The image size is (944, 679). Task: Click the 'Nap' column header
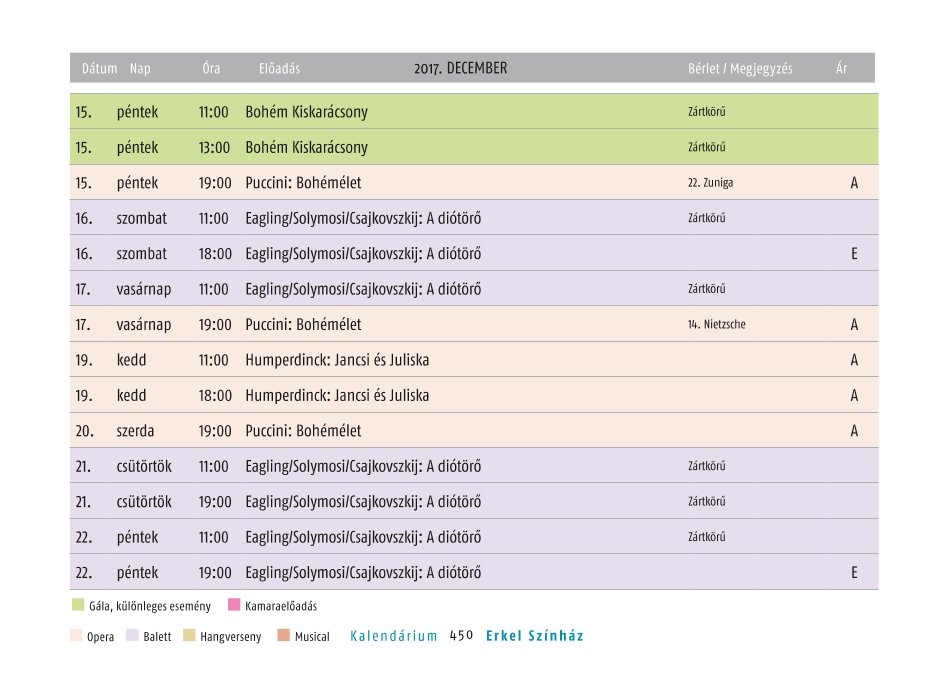[x=140, y=69]
